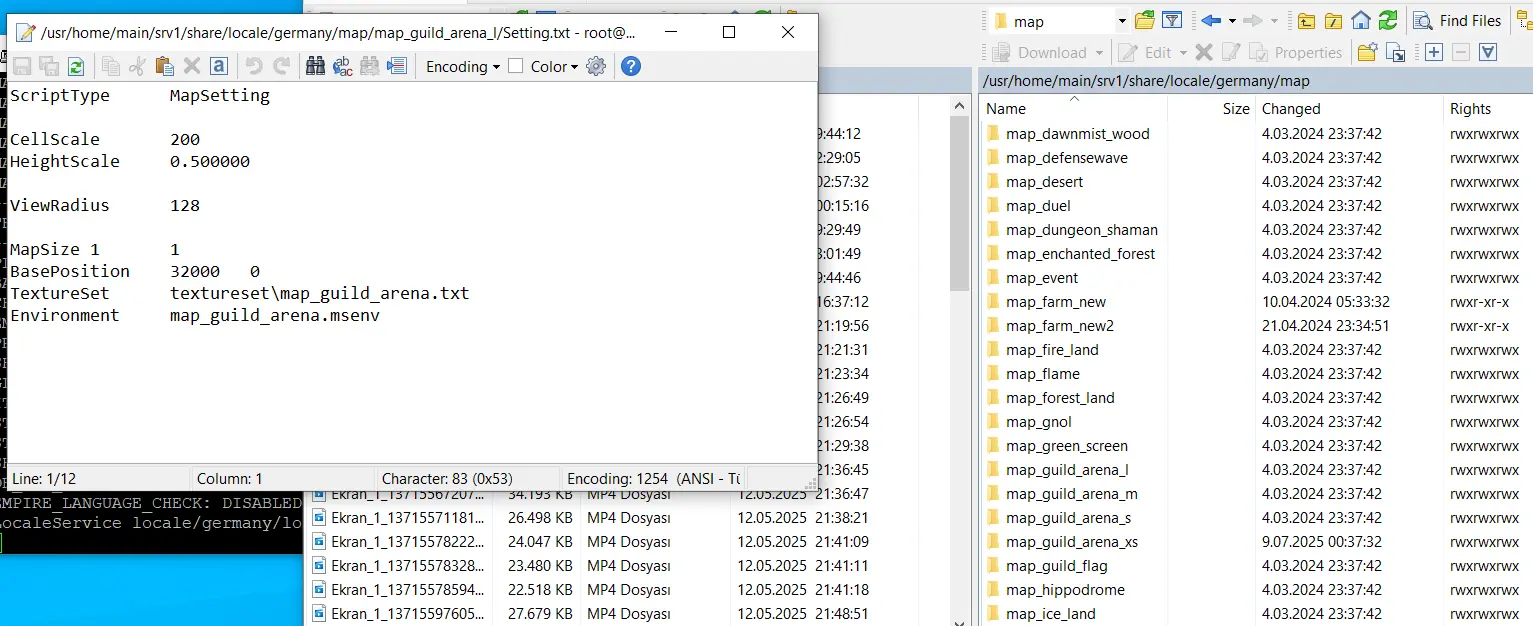This screenshot has height=626, width=1533.
Task: Open the editor Preferences gear icon
Action: (596, 67)
